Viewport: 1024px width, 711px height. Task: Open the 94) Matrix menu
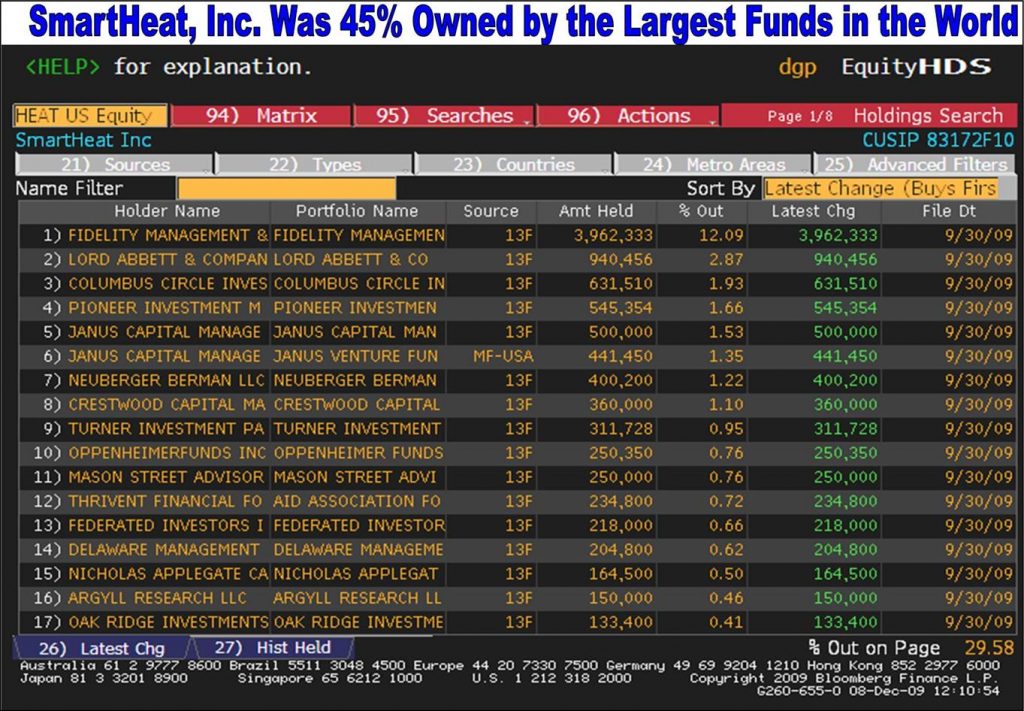[261, 116]
